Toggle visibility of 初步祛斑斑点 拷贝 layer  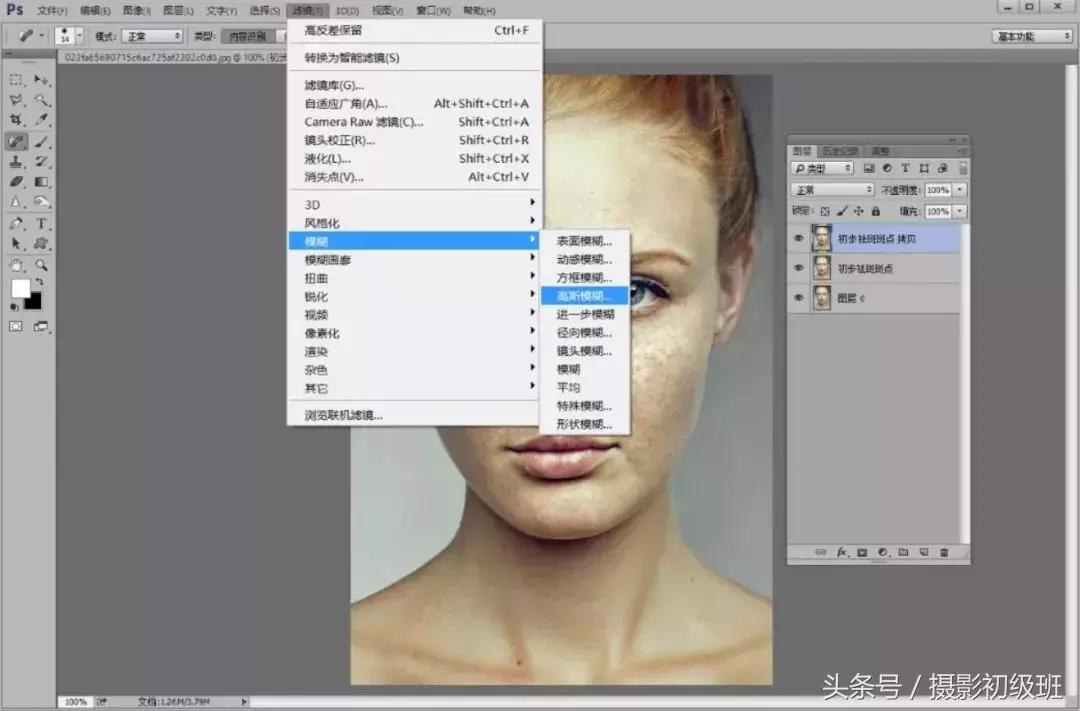(x=798, y=239)
